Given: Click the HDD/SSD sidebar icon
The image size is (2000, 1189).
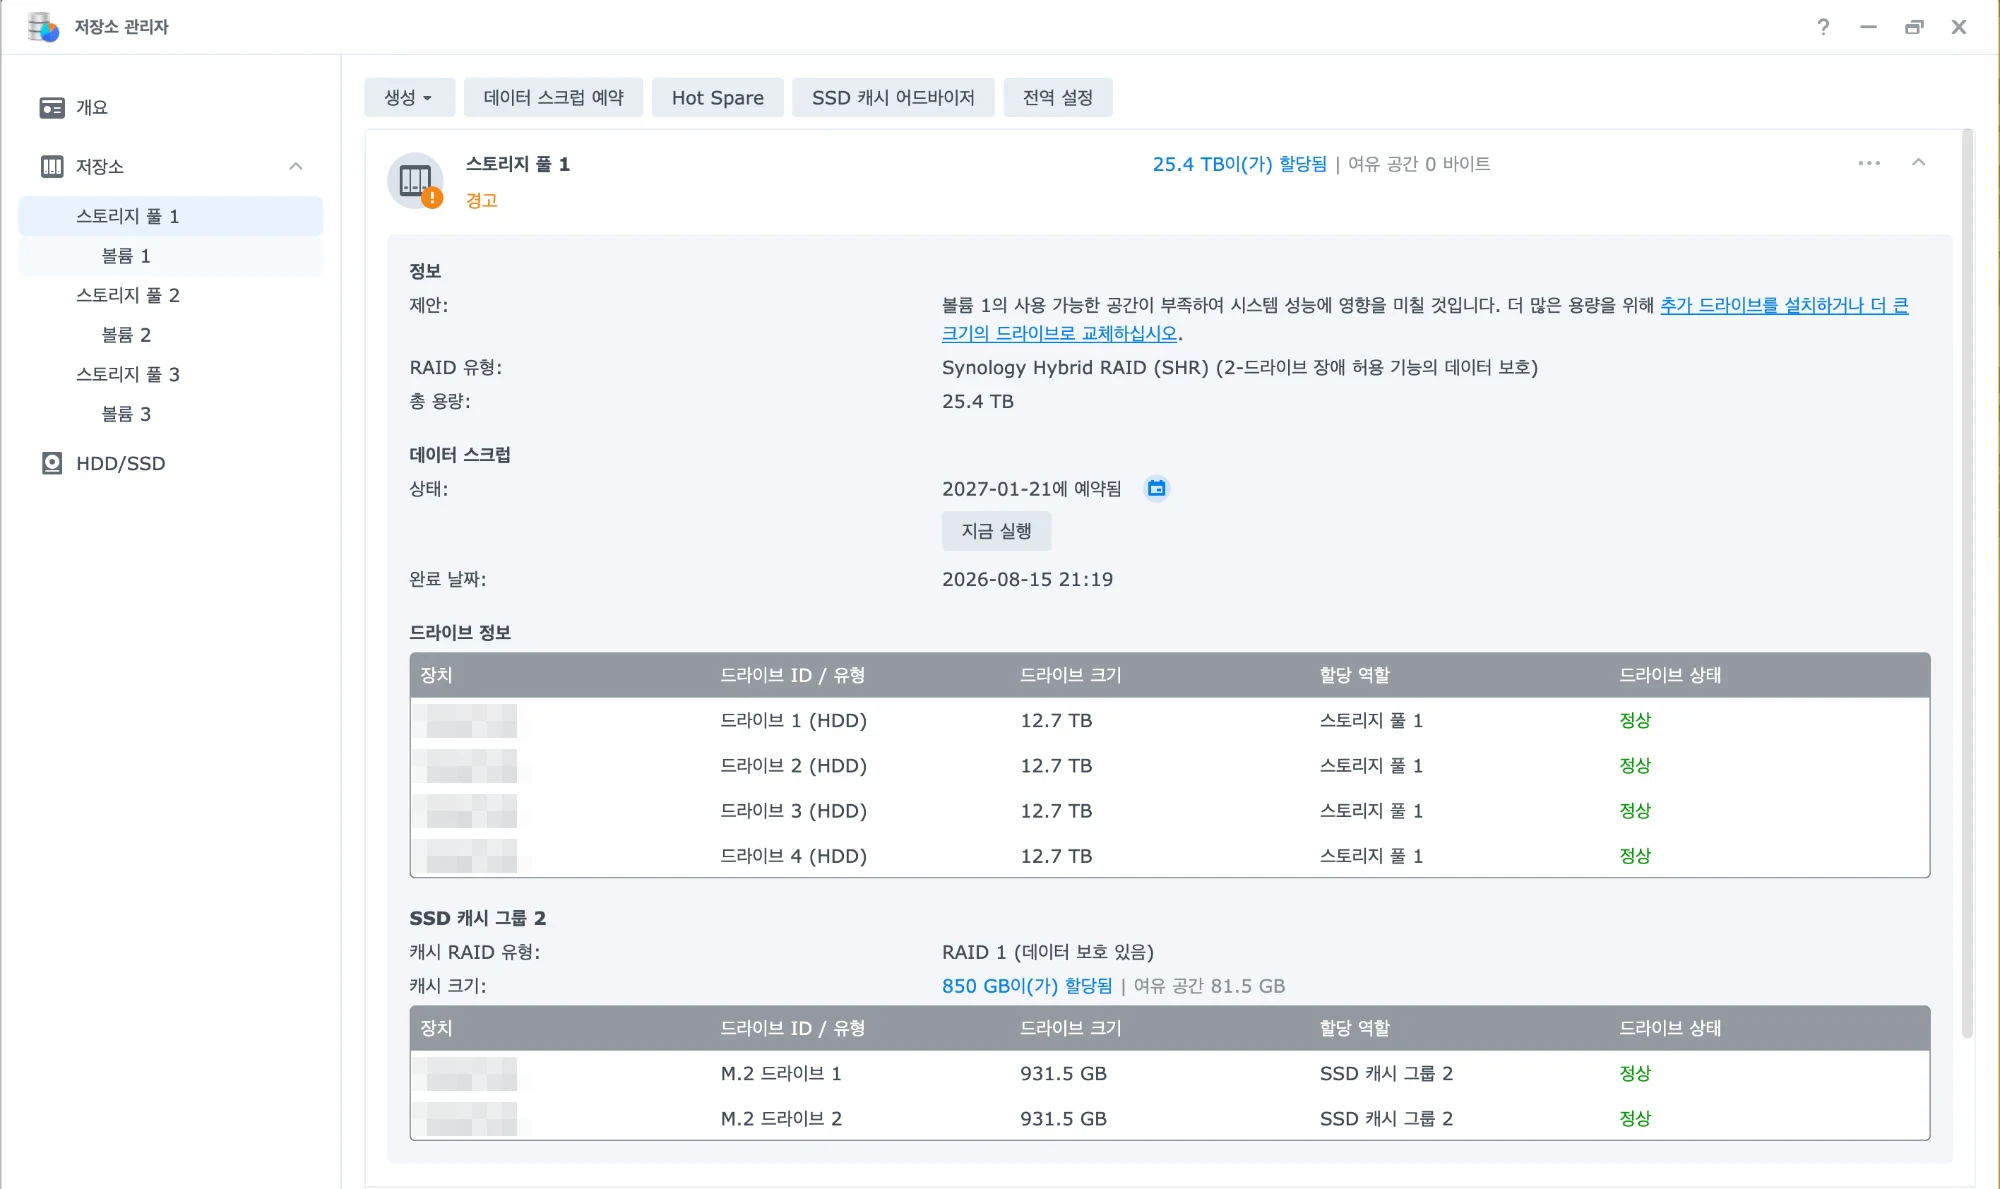Looking at the screenshot, I should click(x=52, y=463).
